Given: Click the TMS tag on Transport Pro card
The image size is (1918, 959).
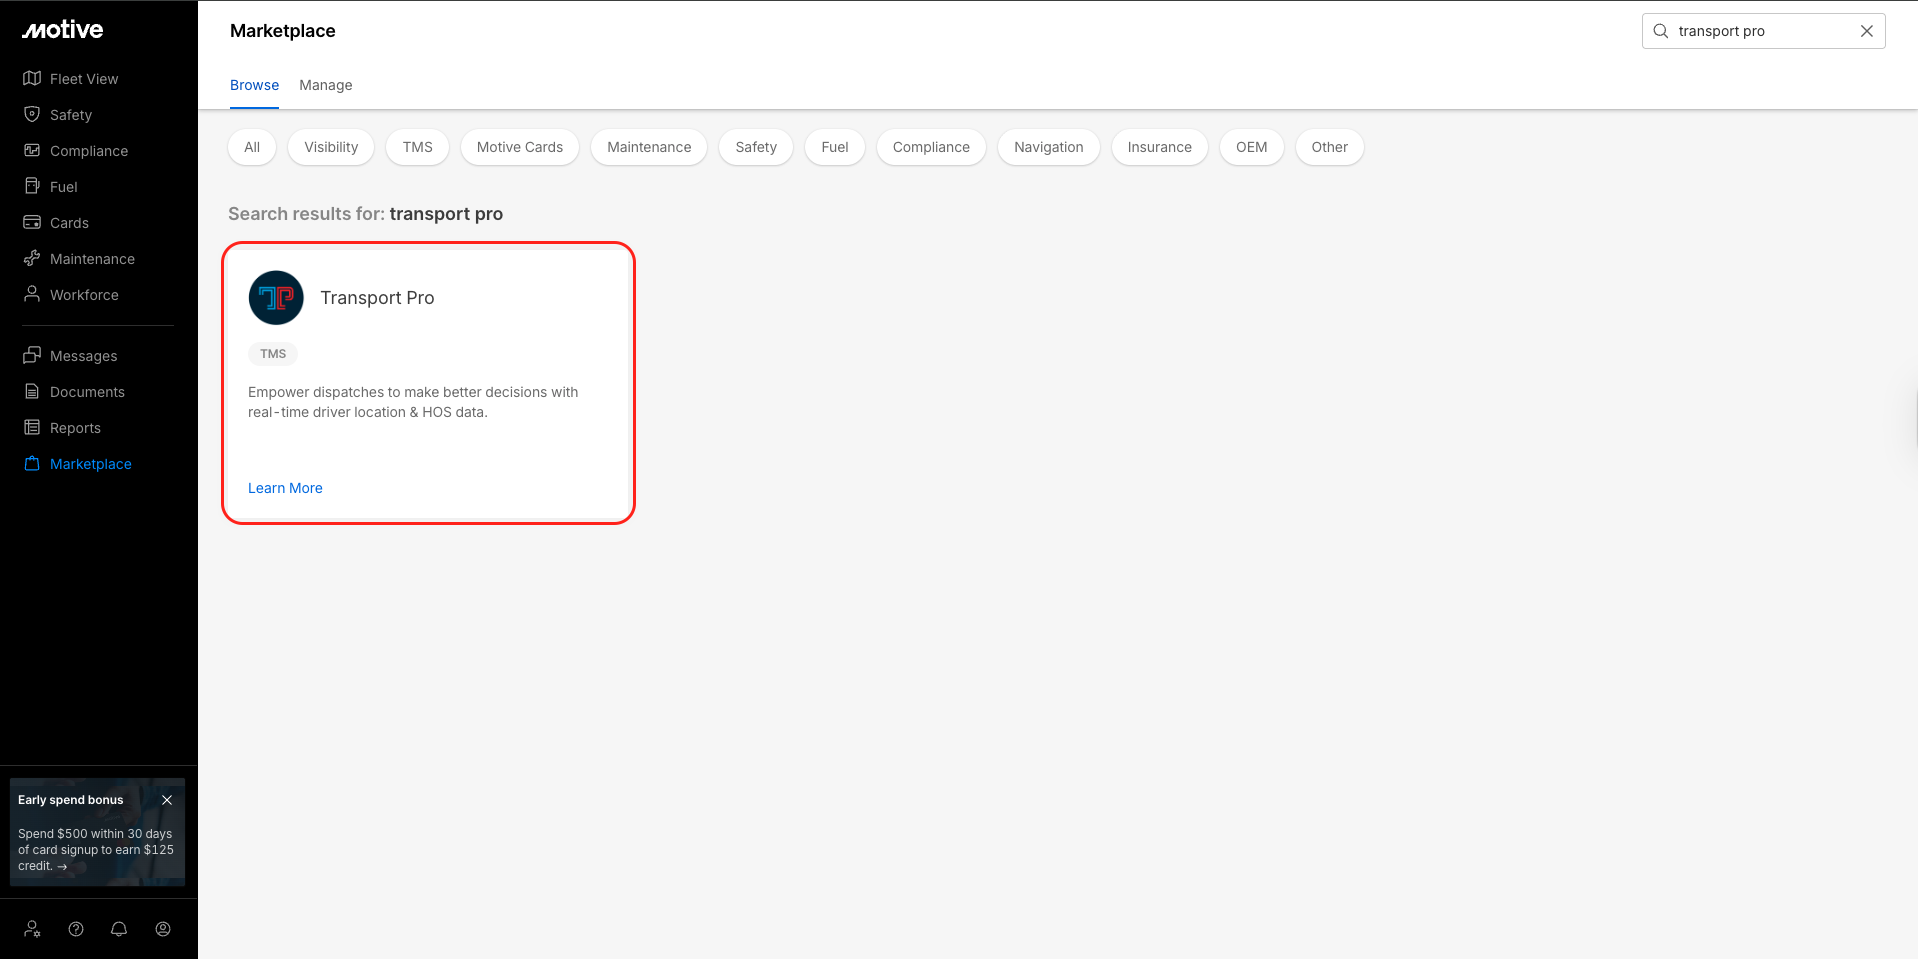Looking at the screenshot, I should (273, 354).
